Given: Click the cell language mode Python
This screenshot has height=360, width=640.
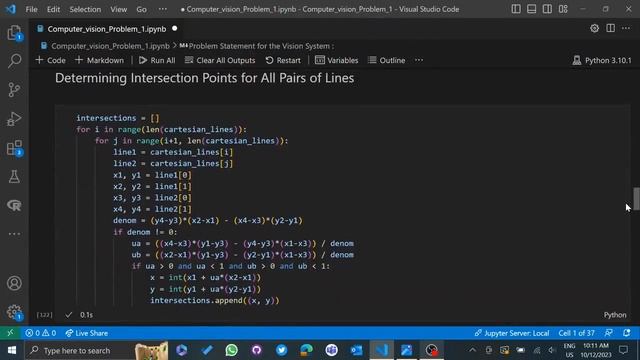Looking at the screenshot, I should point(615,315).
